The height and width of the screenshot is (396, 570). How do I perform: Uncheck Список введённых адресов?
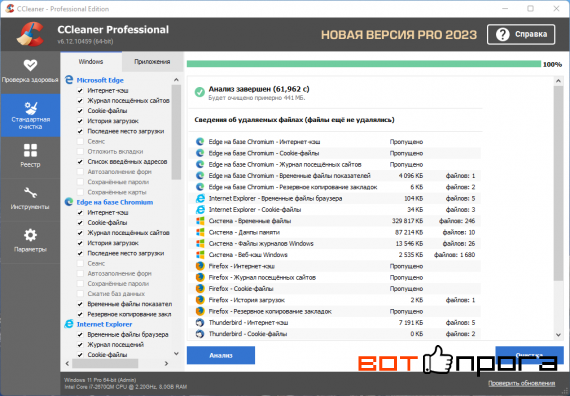point(80,162)
